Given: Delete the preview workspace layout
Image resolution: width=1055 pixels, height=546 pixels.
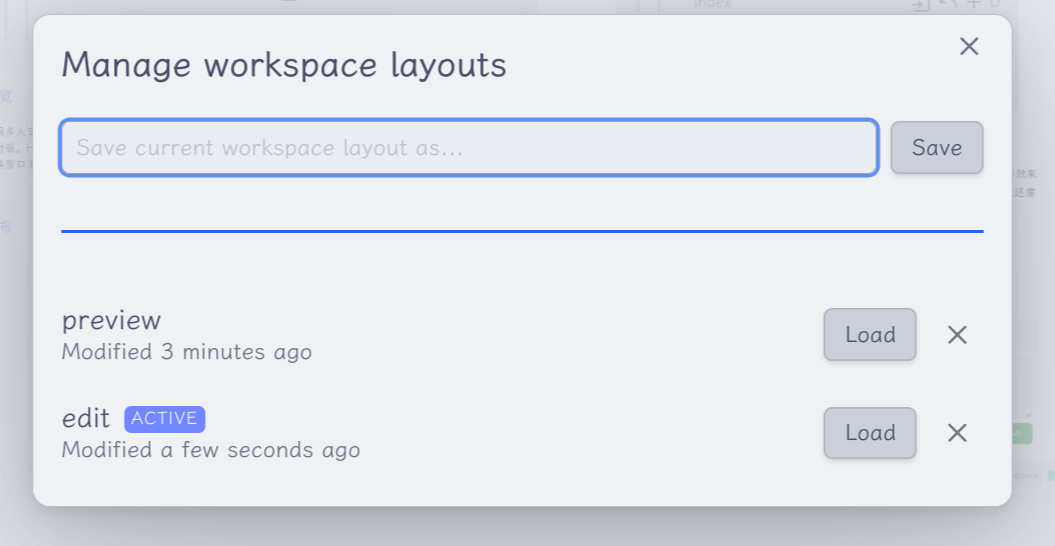Looking at the screenshot, I should (957, 335).
